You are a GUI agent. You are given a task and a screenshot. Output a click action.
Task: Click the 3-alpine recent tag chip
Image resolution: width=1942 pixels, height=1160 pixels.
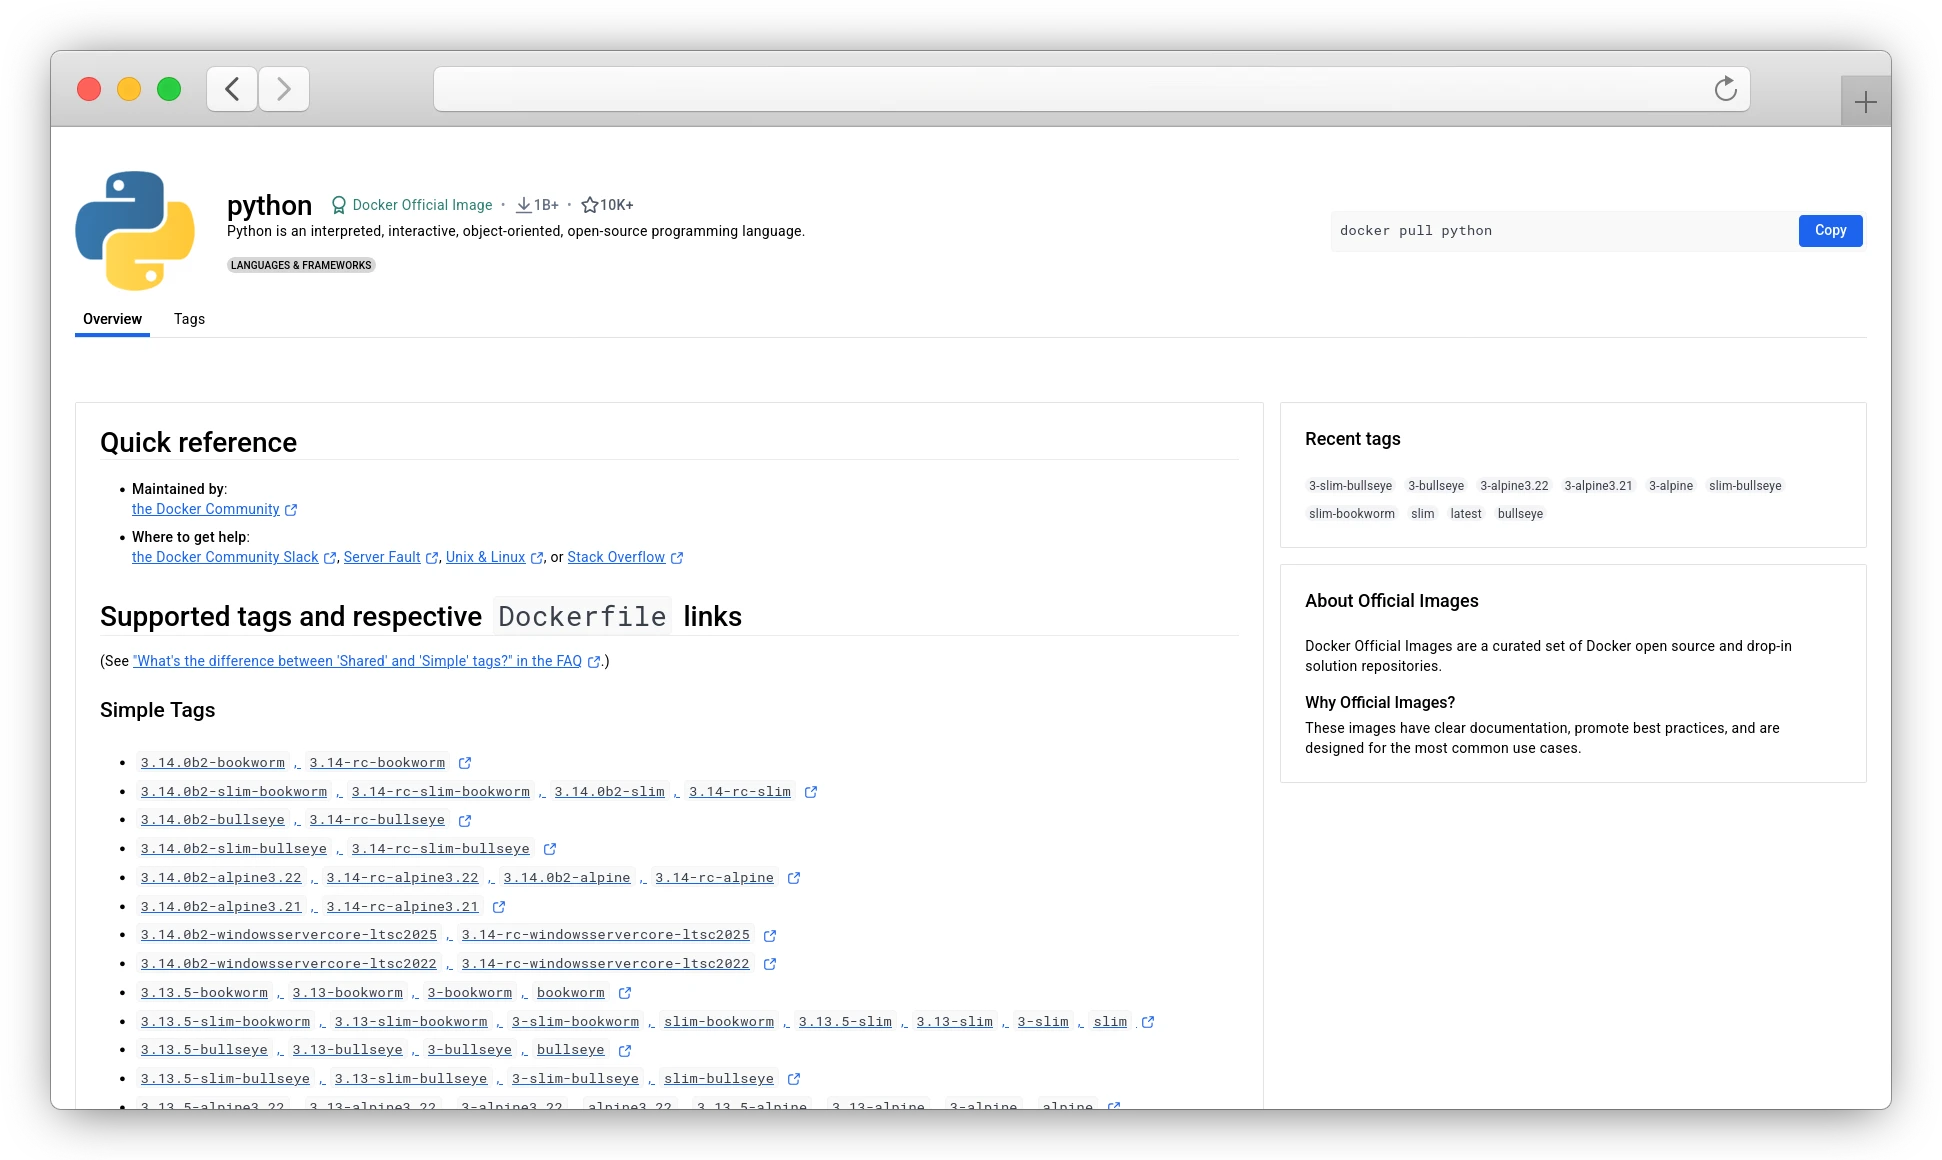pyautogui.click(x=1671, y=486)
